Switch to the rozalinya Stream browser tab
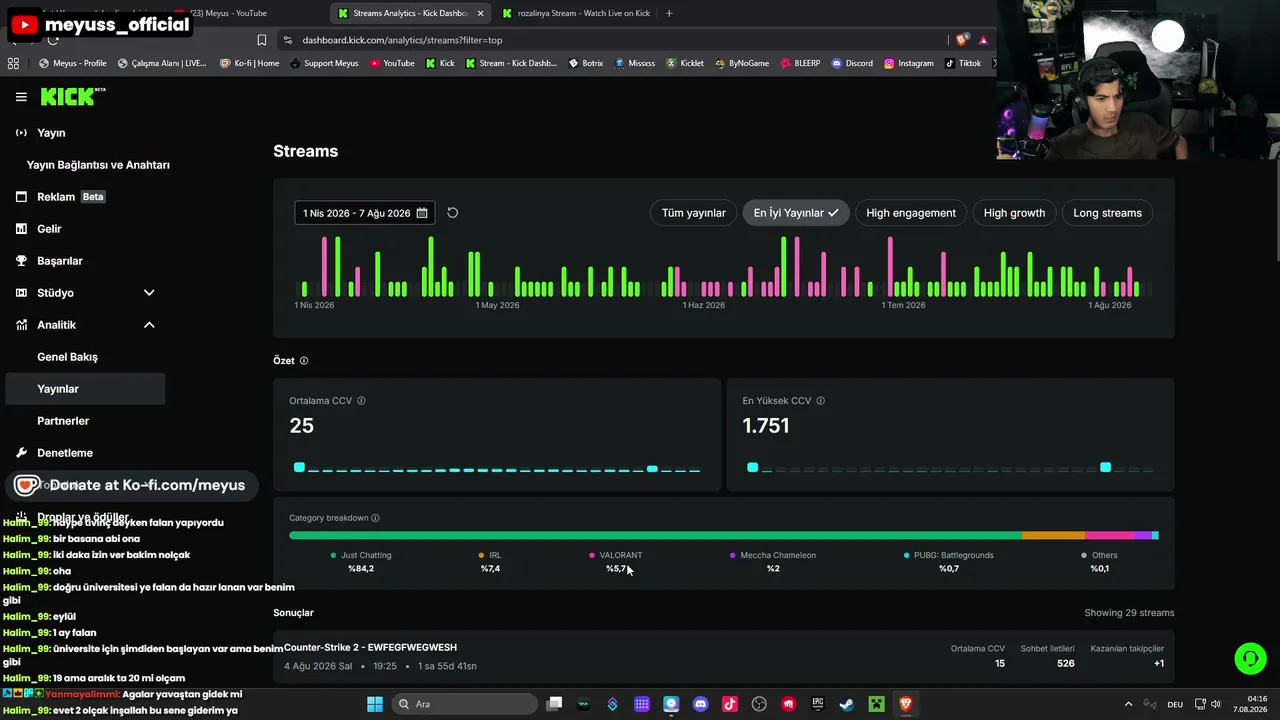This screenshot has width=1280, height=720. click(576, 13)
